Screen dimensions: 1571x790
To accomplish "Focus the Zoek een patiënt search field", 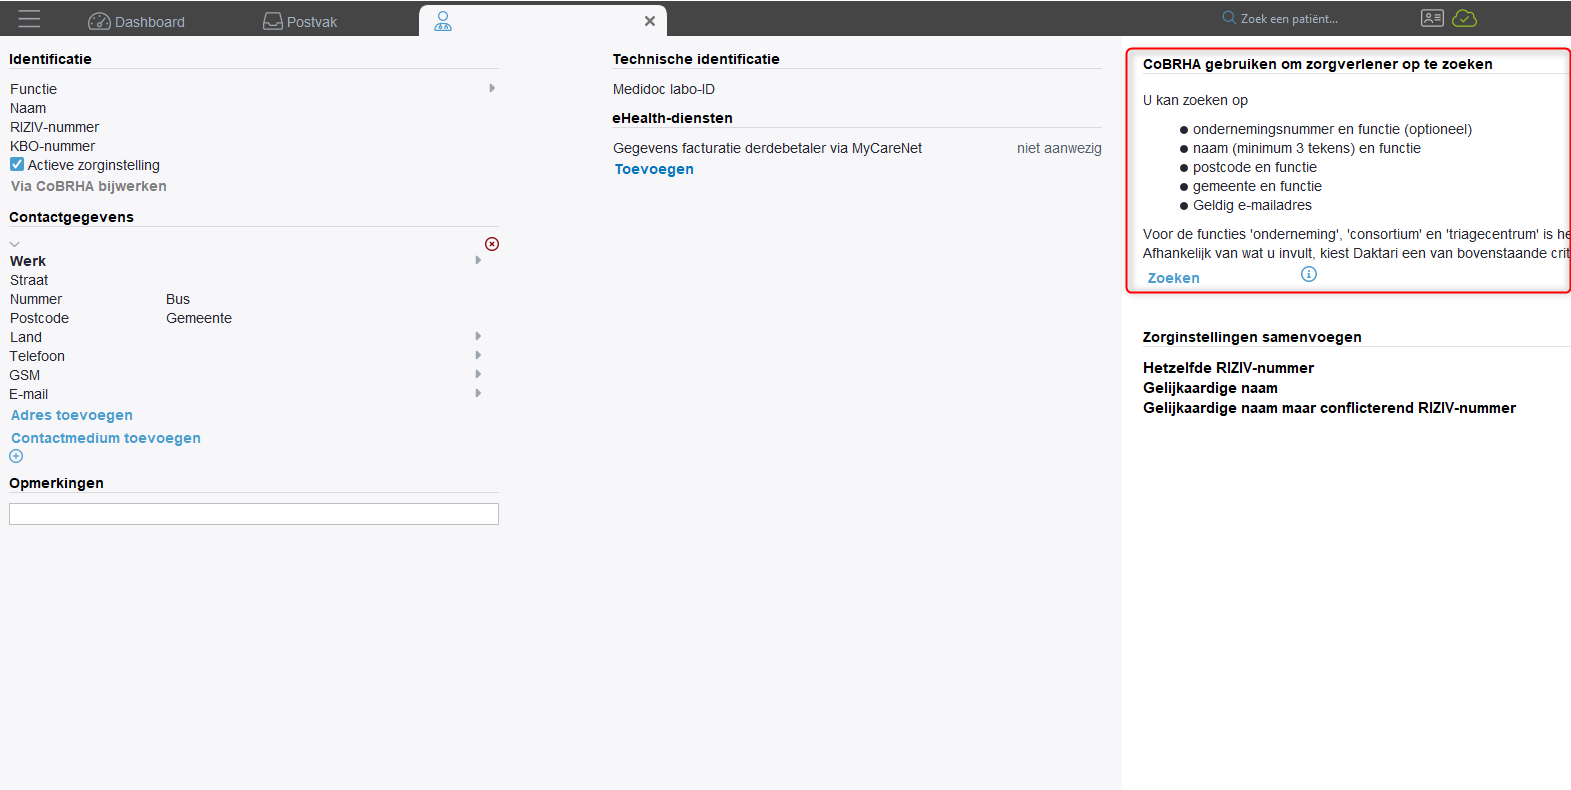I will [x=1289, y=18].
